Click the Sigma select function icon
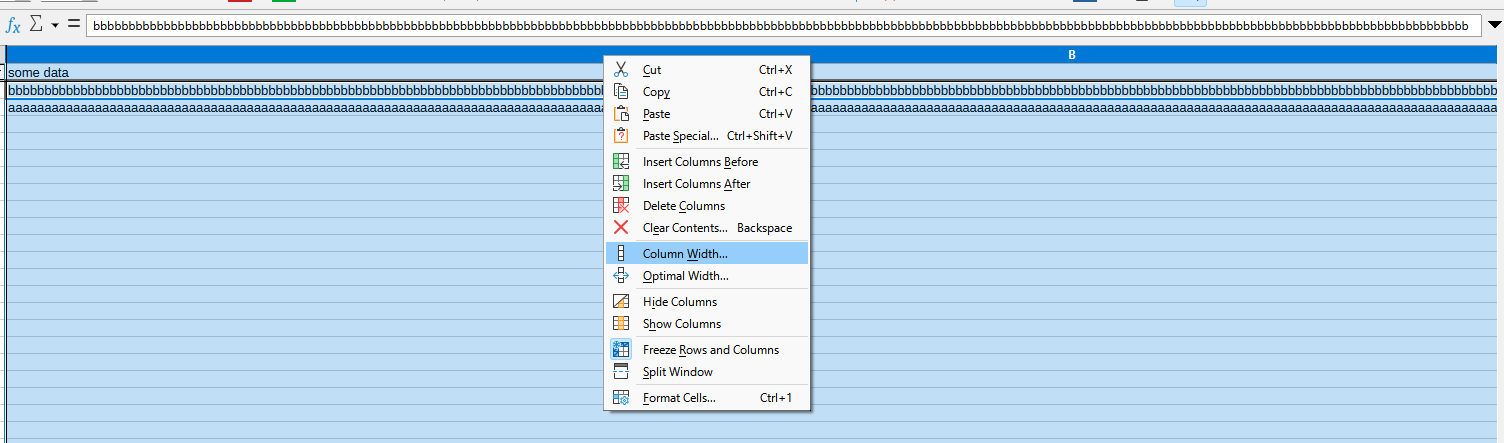The width and height of the screenshot is (1504, 443). click(x=36, y=25)
